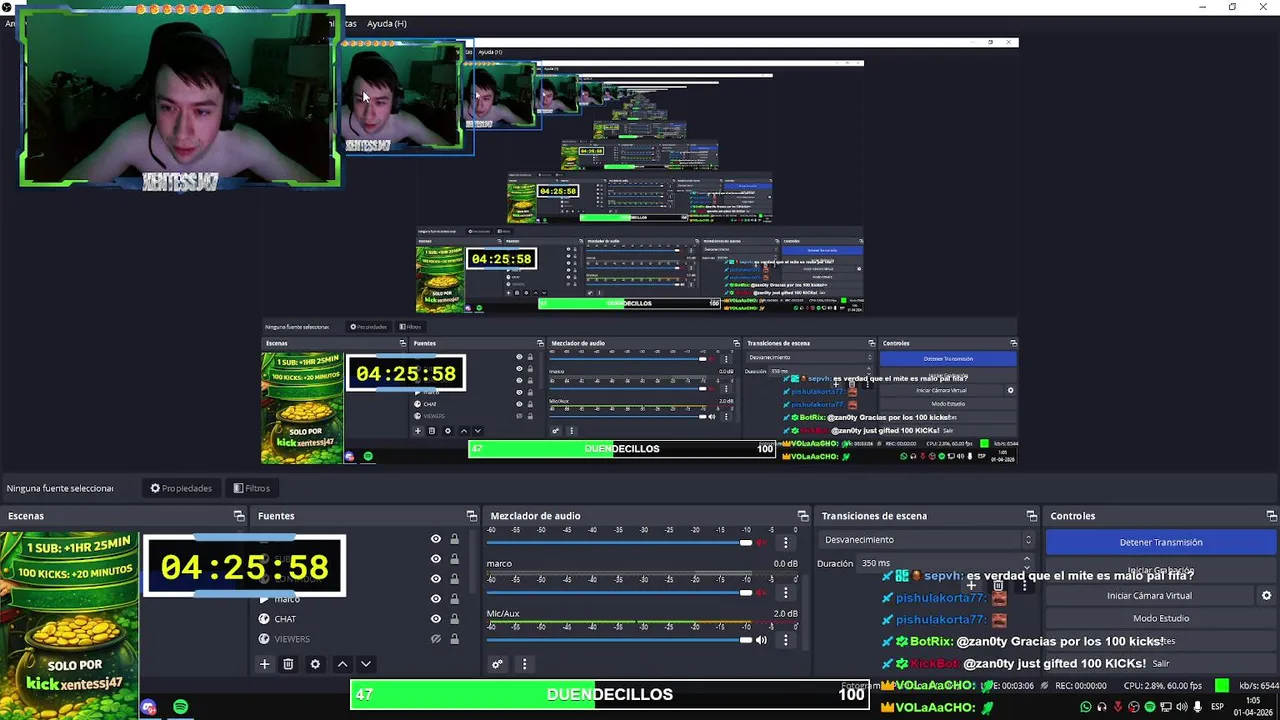The width and height of the screenshot is (1280, 720).
Task: Open Filtros for selected source
Action: coord(252,488)
